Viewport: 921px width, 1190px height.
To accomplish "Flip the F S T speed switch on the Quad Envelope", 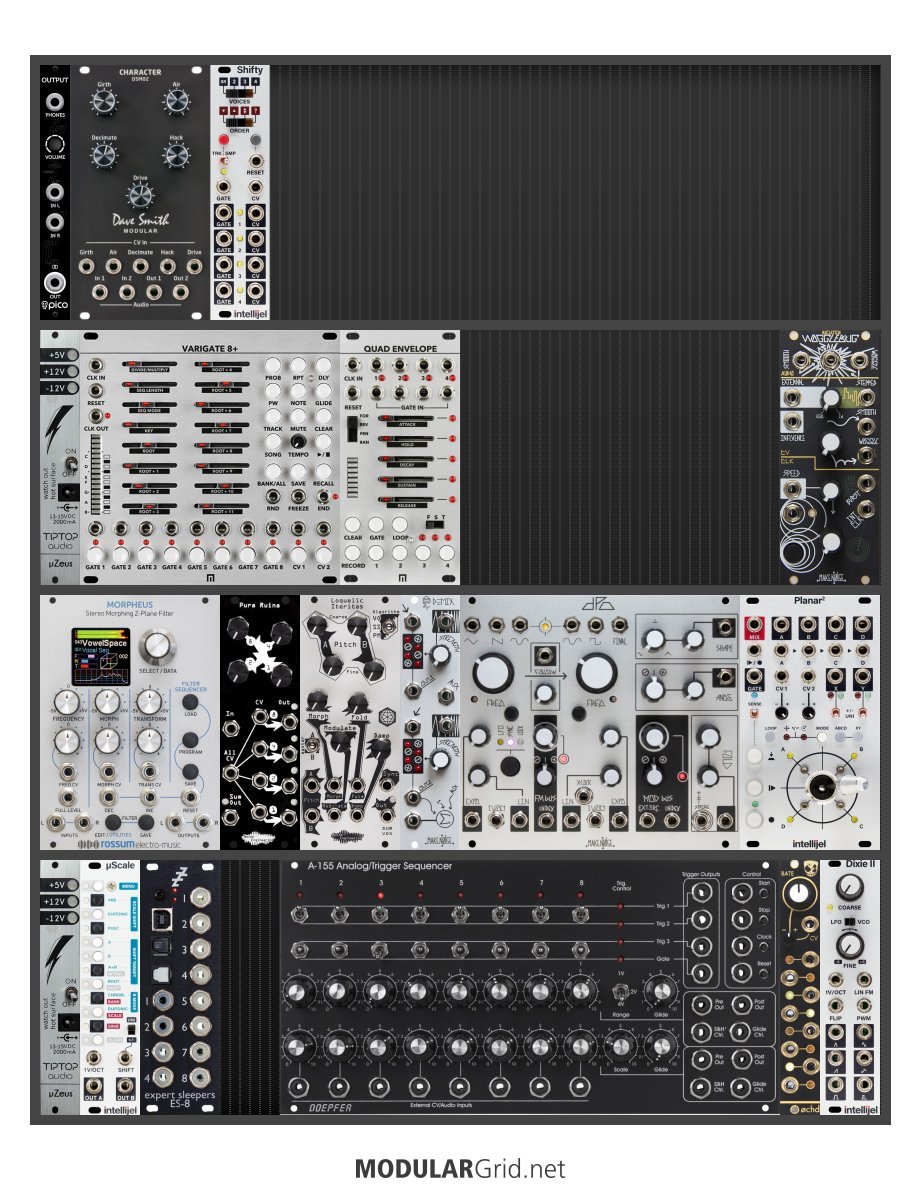I will 435,524.
